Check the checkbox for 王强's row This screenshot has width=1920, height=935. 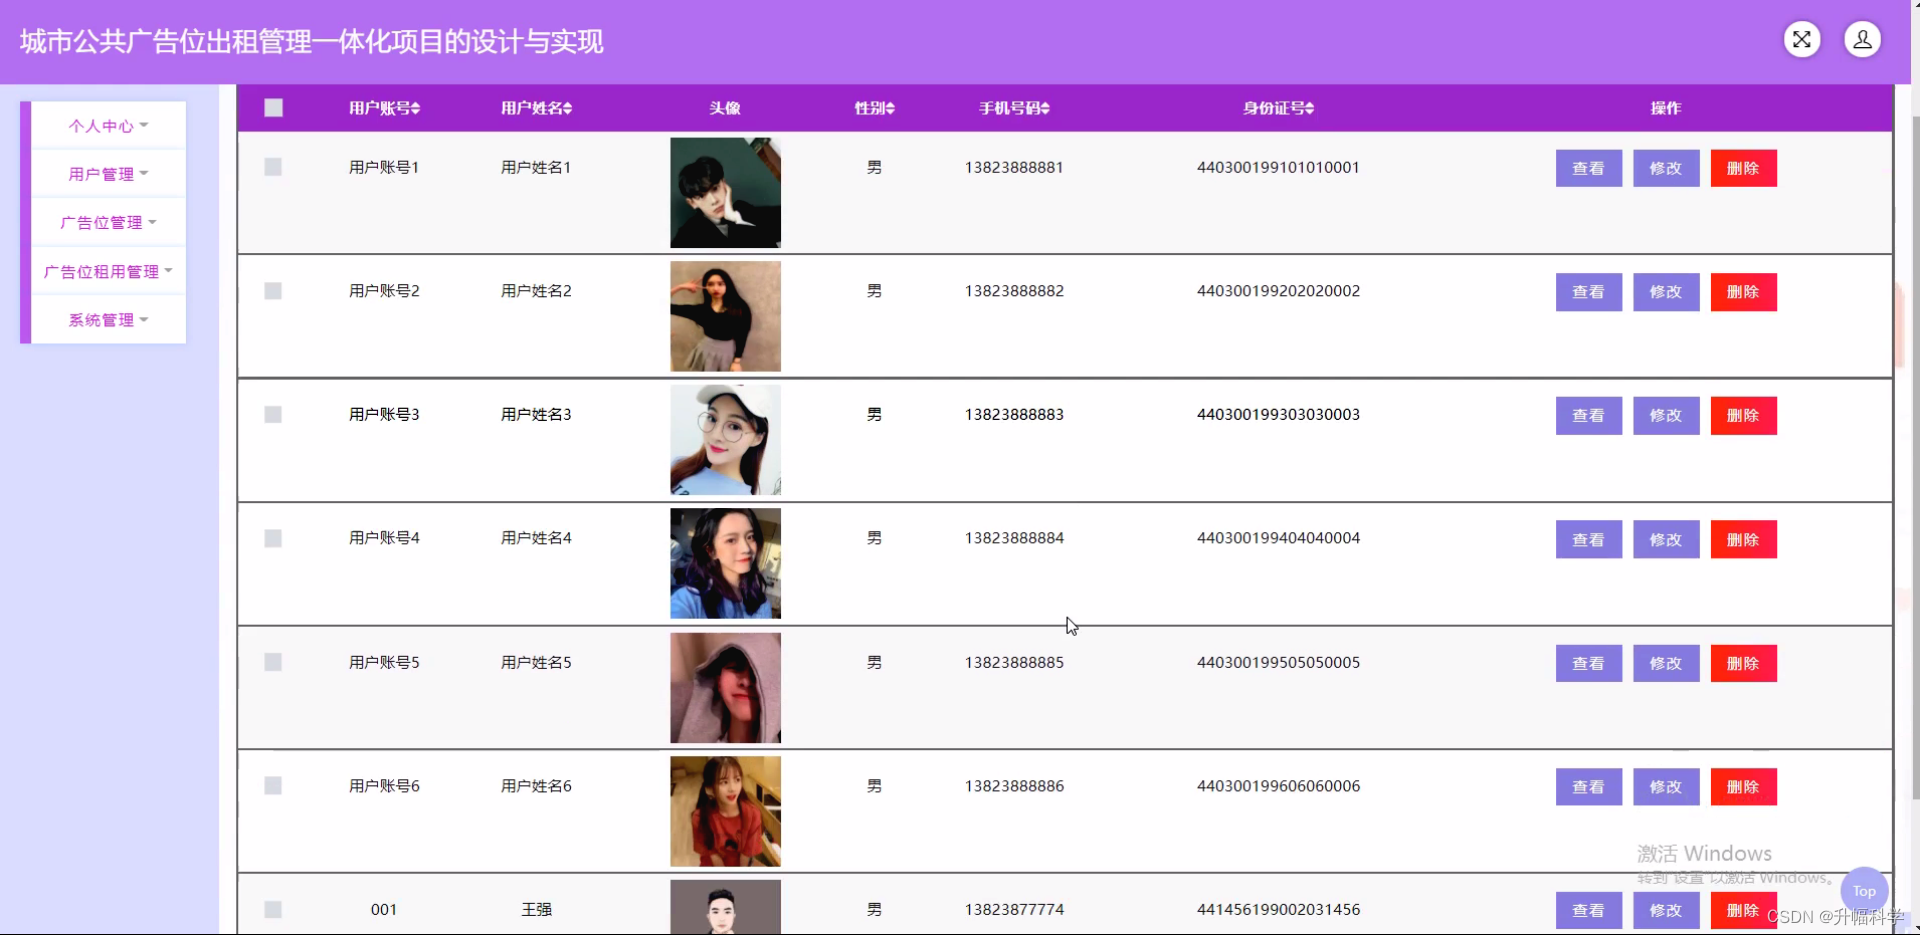coord(273,909)
